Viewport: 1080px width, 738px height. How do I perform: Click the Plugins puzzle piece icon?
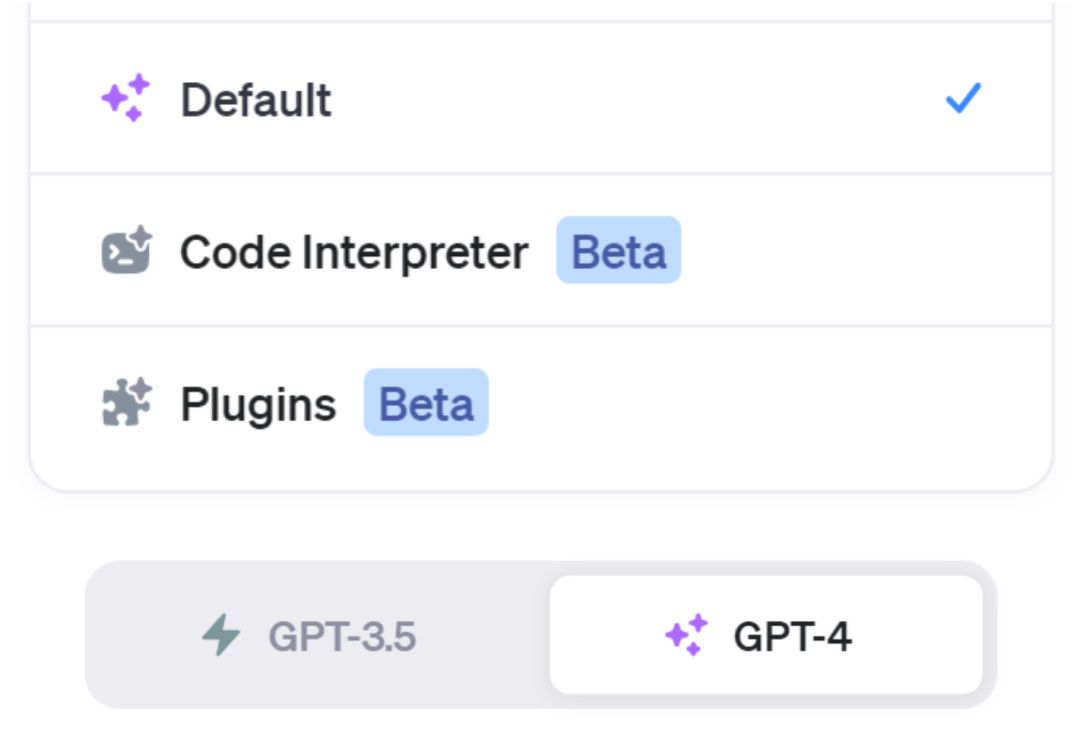coord(126,403)
